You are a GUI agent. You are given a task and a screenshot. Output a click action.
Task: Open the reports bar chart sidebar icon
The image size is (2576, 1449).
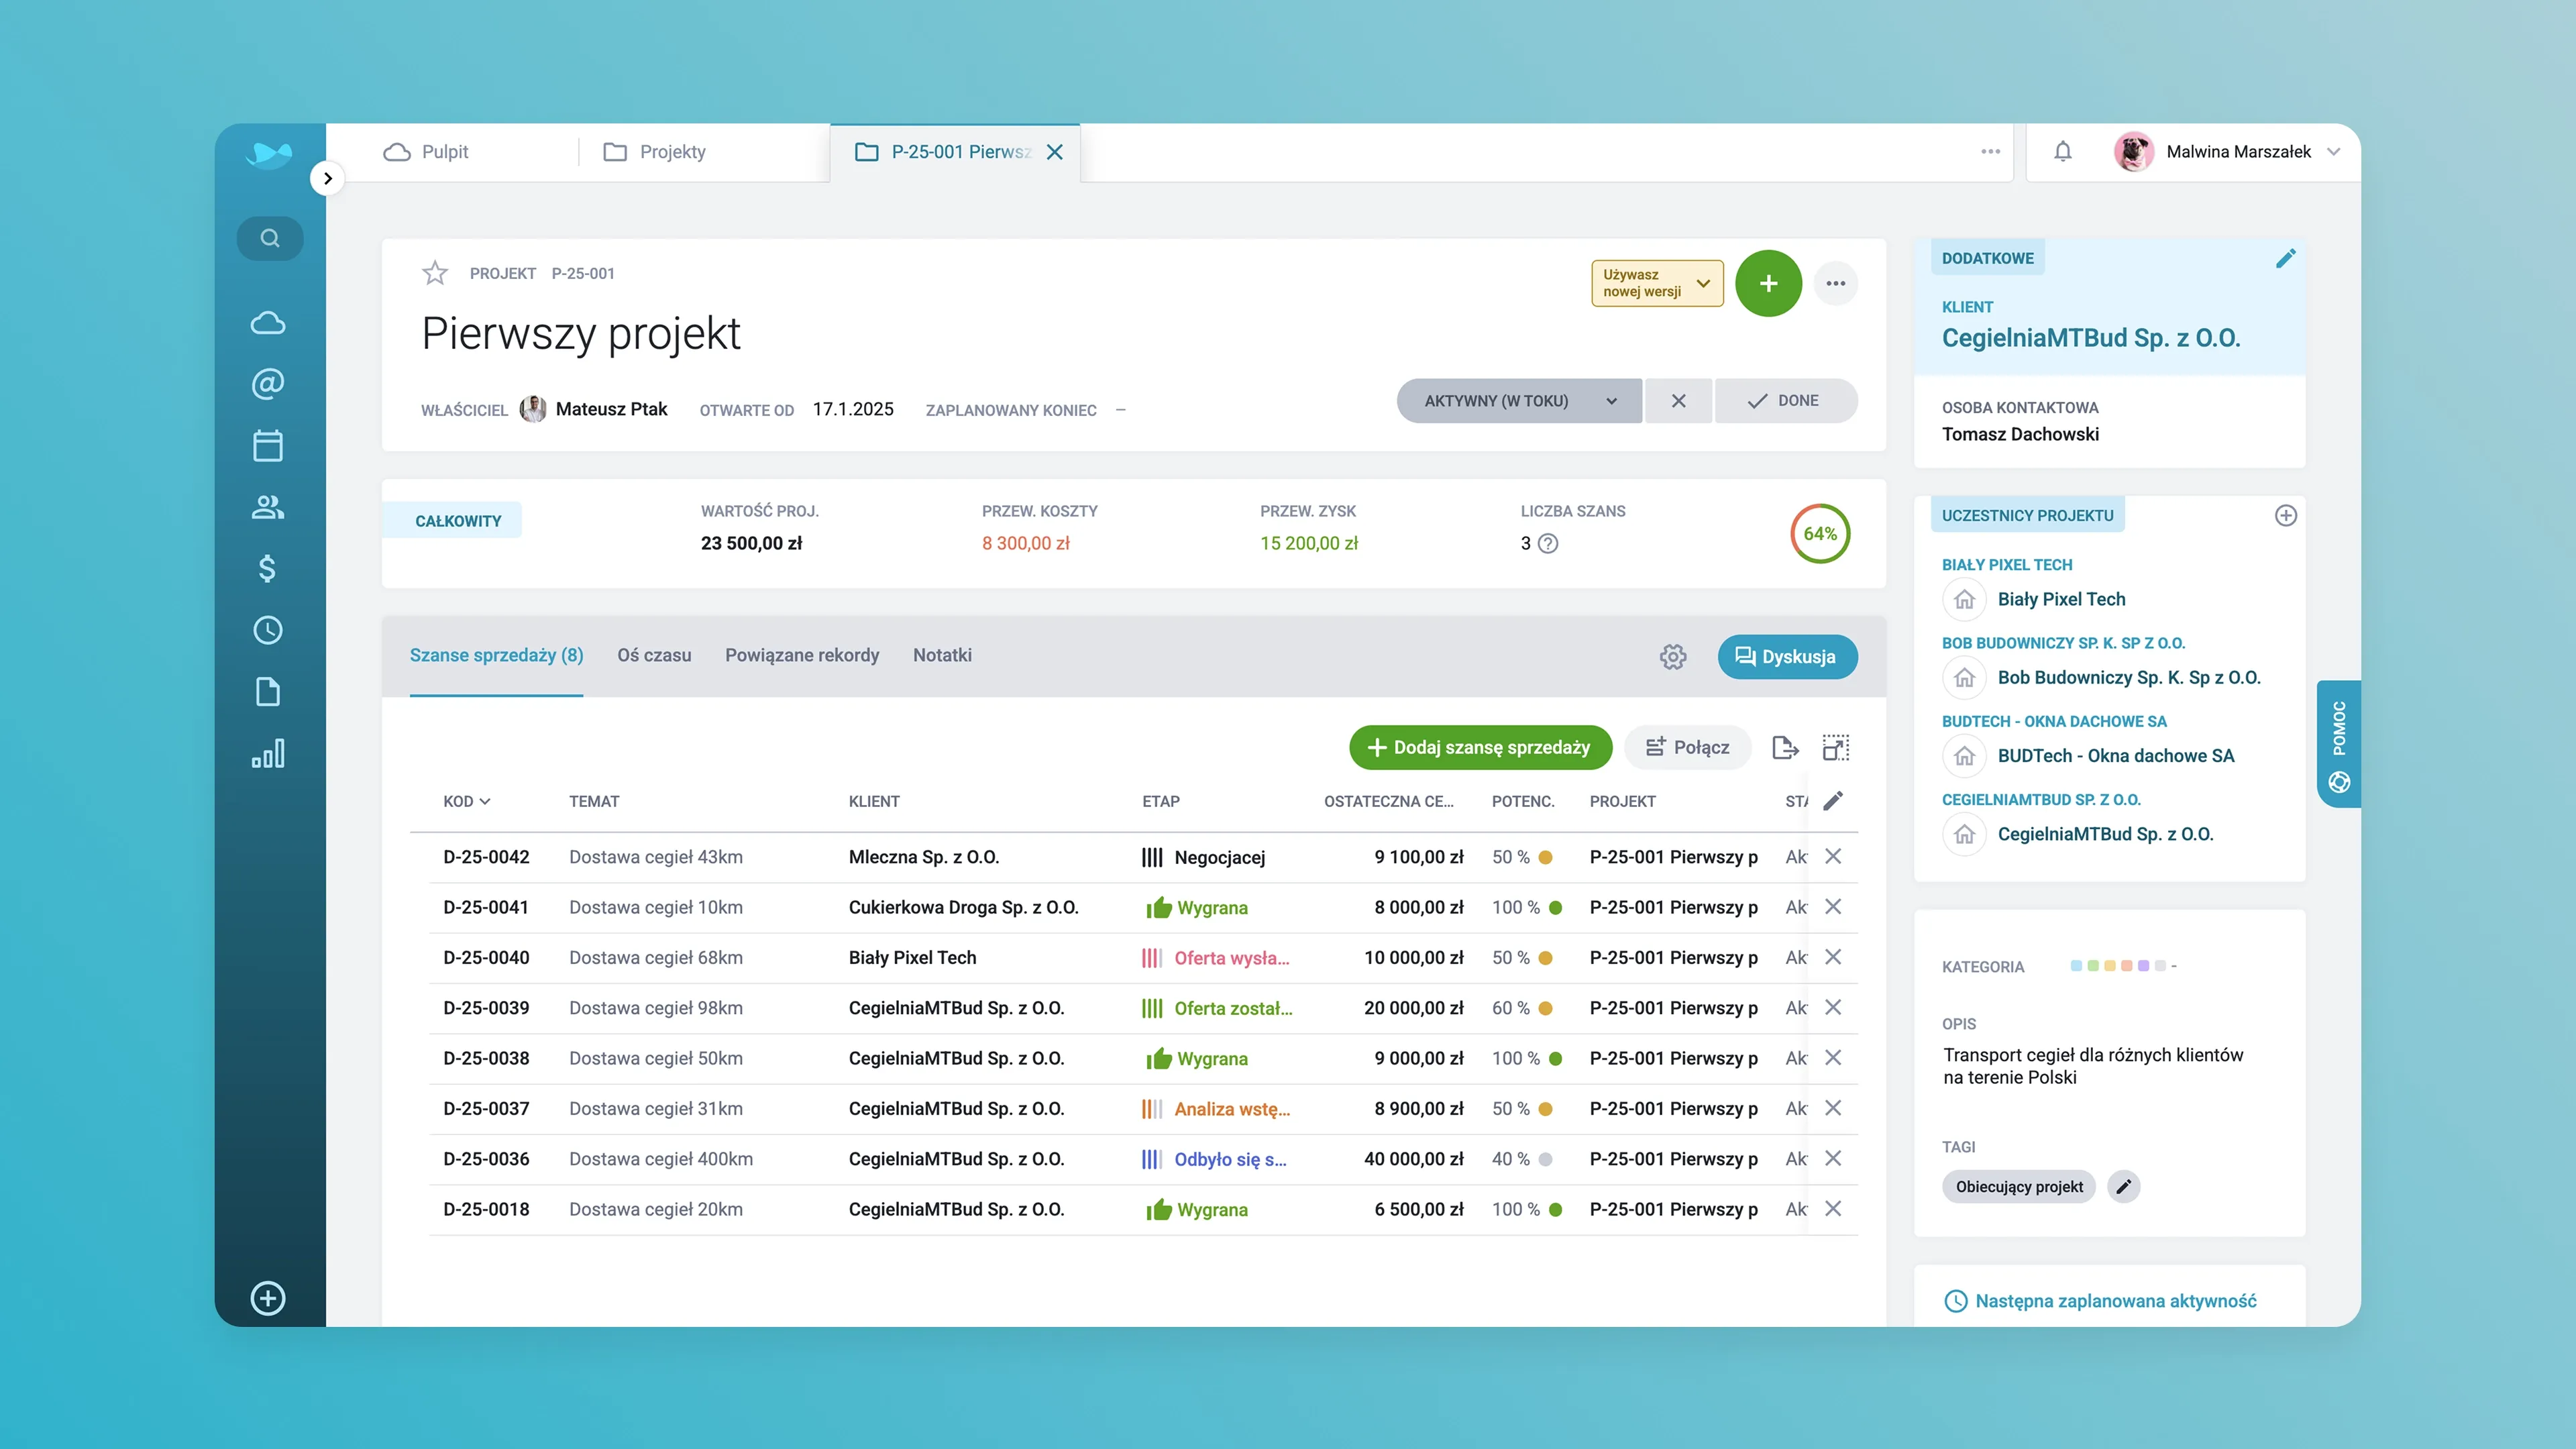(x=267, y=754)
